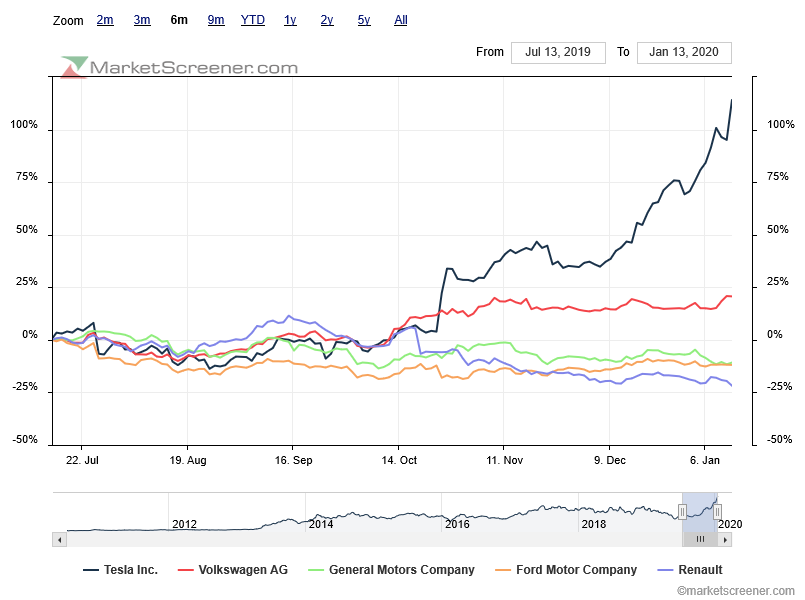Toggle Ford Motor Company series in legend
The height and width of the screenshot is (600, 805).
[x=566, y=570]
